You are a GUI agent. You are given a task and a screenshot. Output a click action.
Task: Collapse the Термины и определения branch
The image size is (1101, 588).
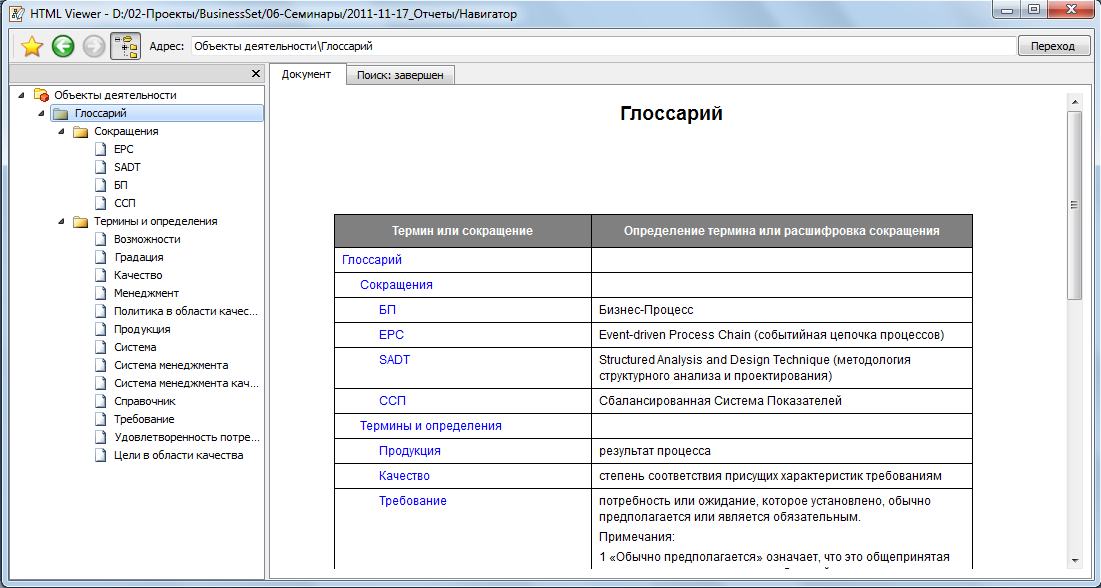coord(60,221)
